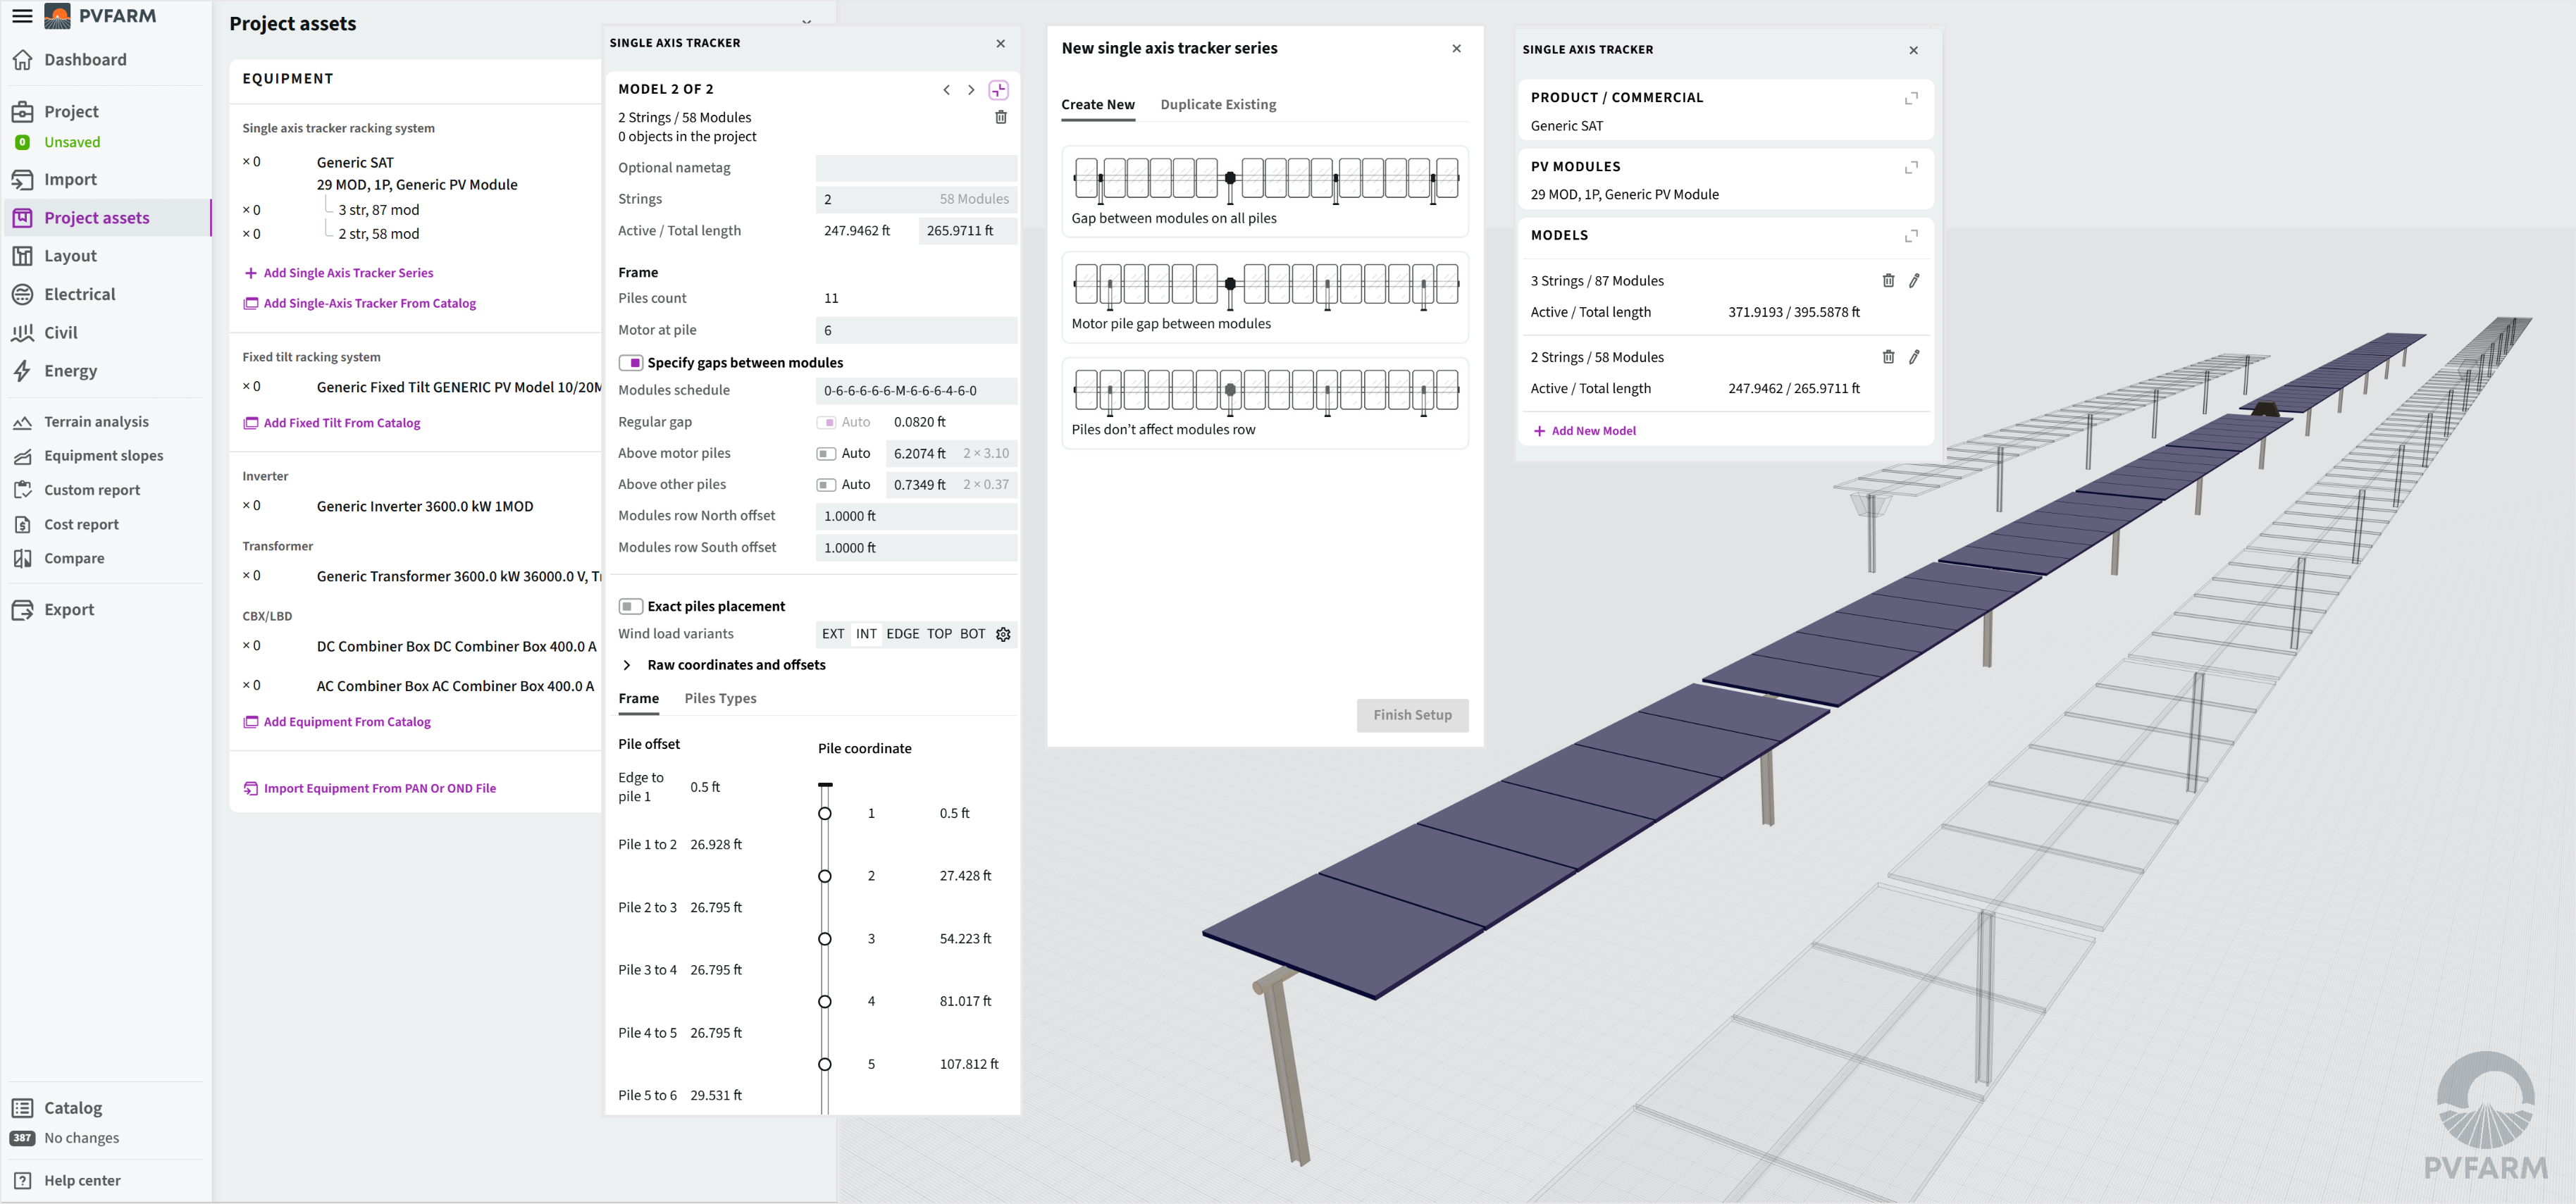Select the Frame tab
This screenshot has width=2576, height=1204.
click(638, 699)
